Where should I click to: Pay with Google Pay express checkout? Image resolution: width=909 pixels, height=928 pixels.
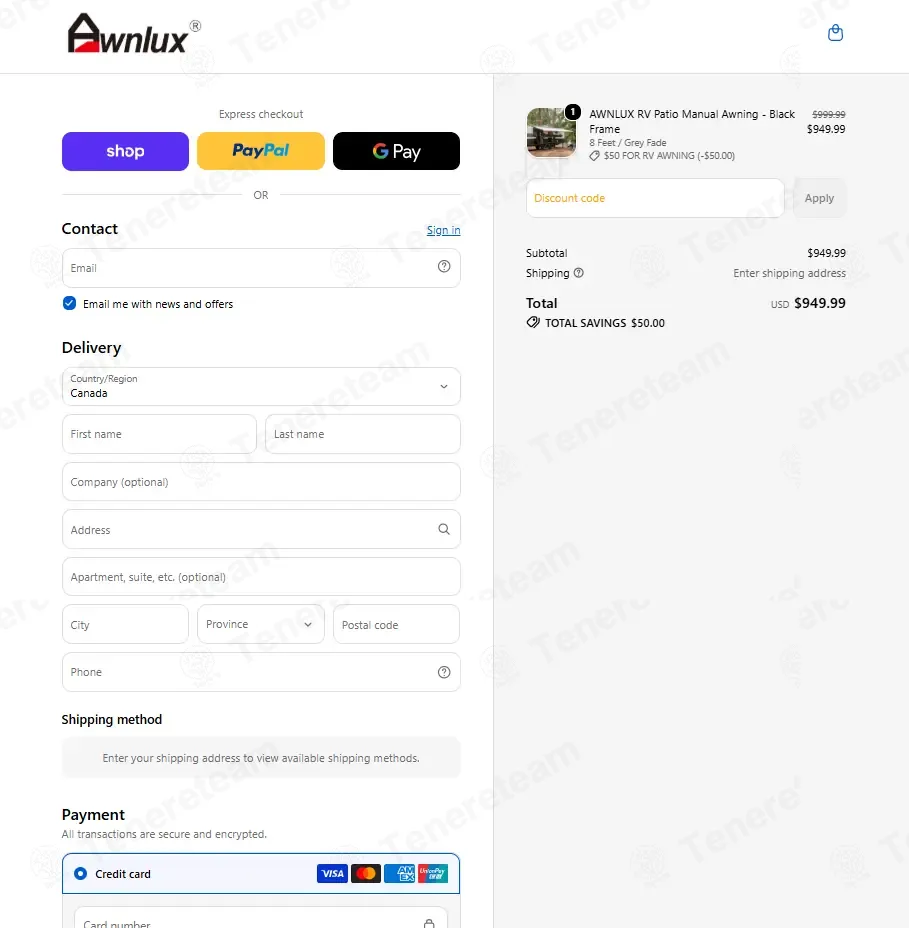click(x=397, y=151)
